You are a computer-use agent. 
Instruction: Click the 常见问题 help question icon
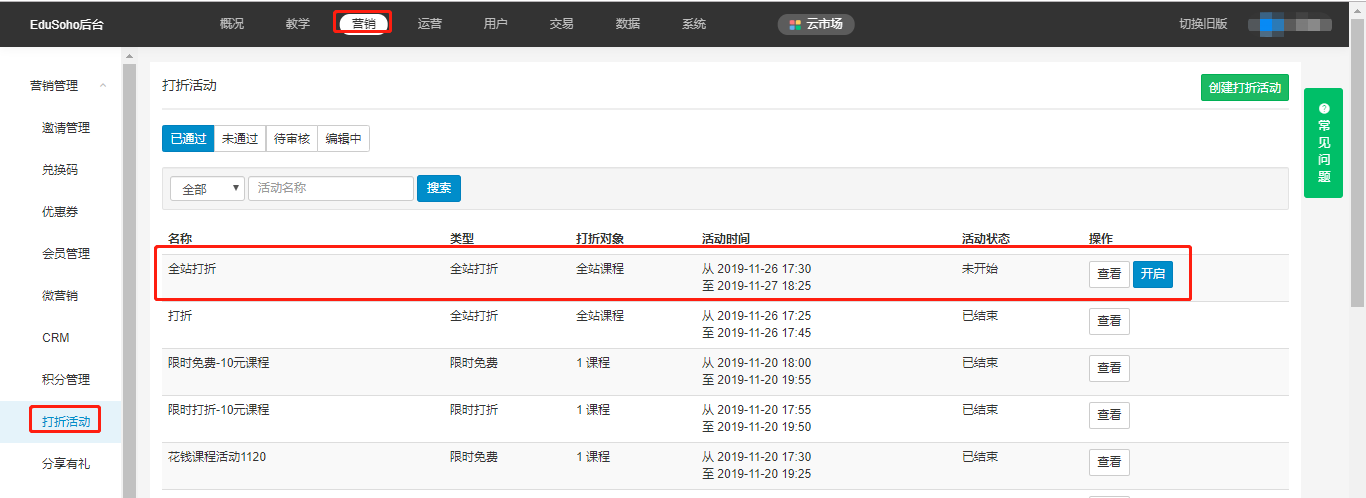click(1324, 108)
